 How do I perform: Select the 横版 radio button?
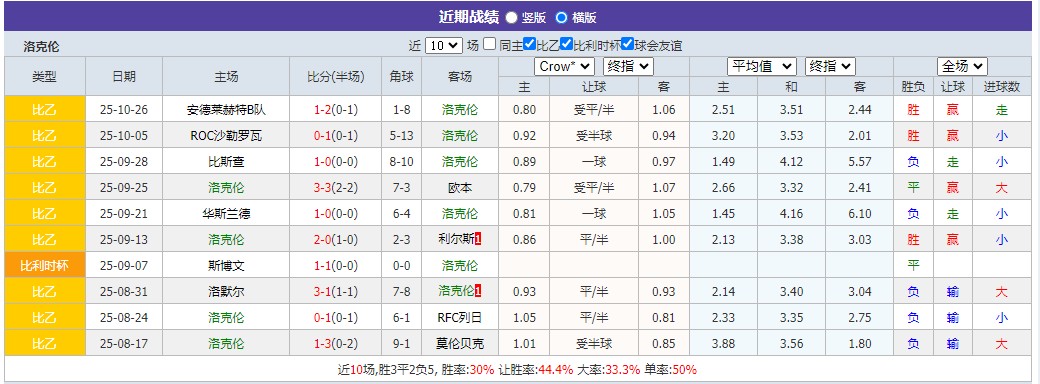point(562,18)
